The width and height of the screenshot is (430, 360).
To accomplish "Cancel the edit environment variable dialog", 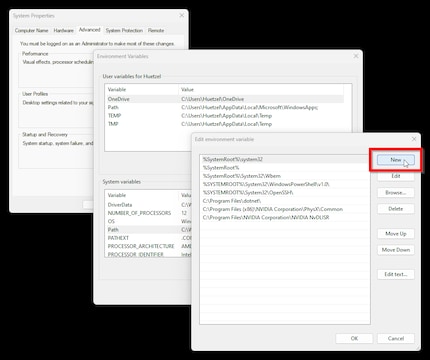I will tap(396, 338).
